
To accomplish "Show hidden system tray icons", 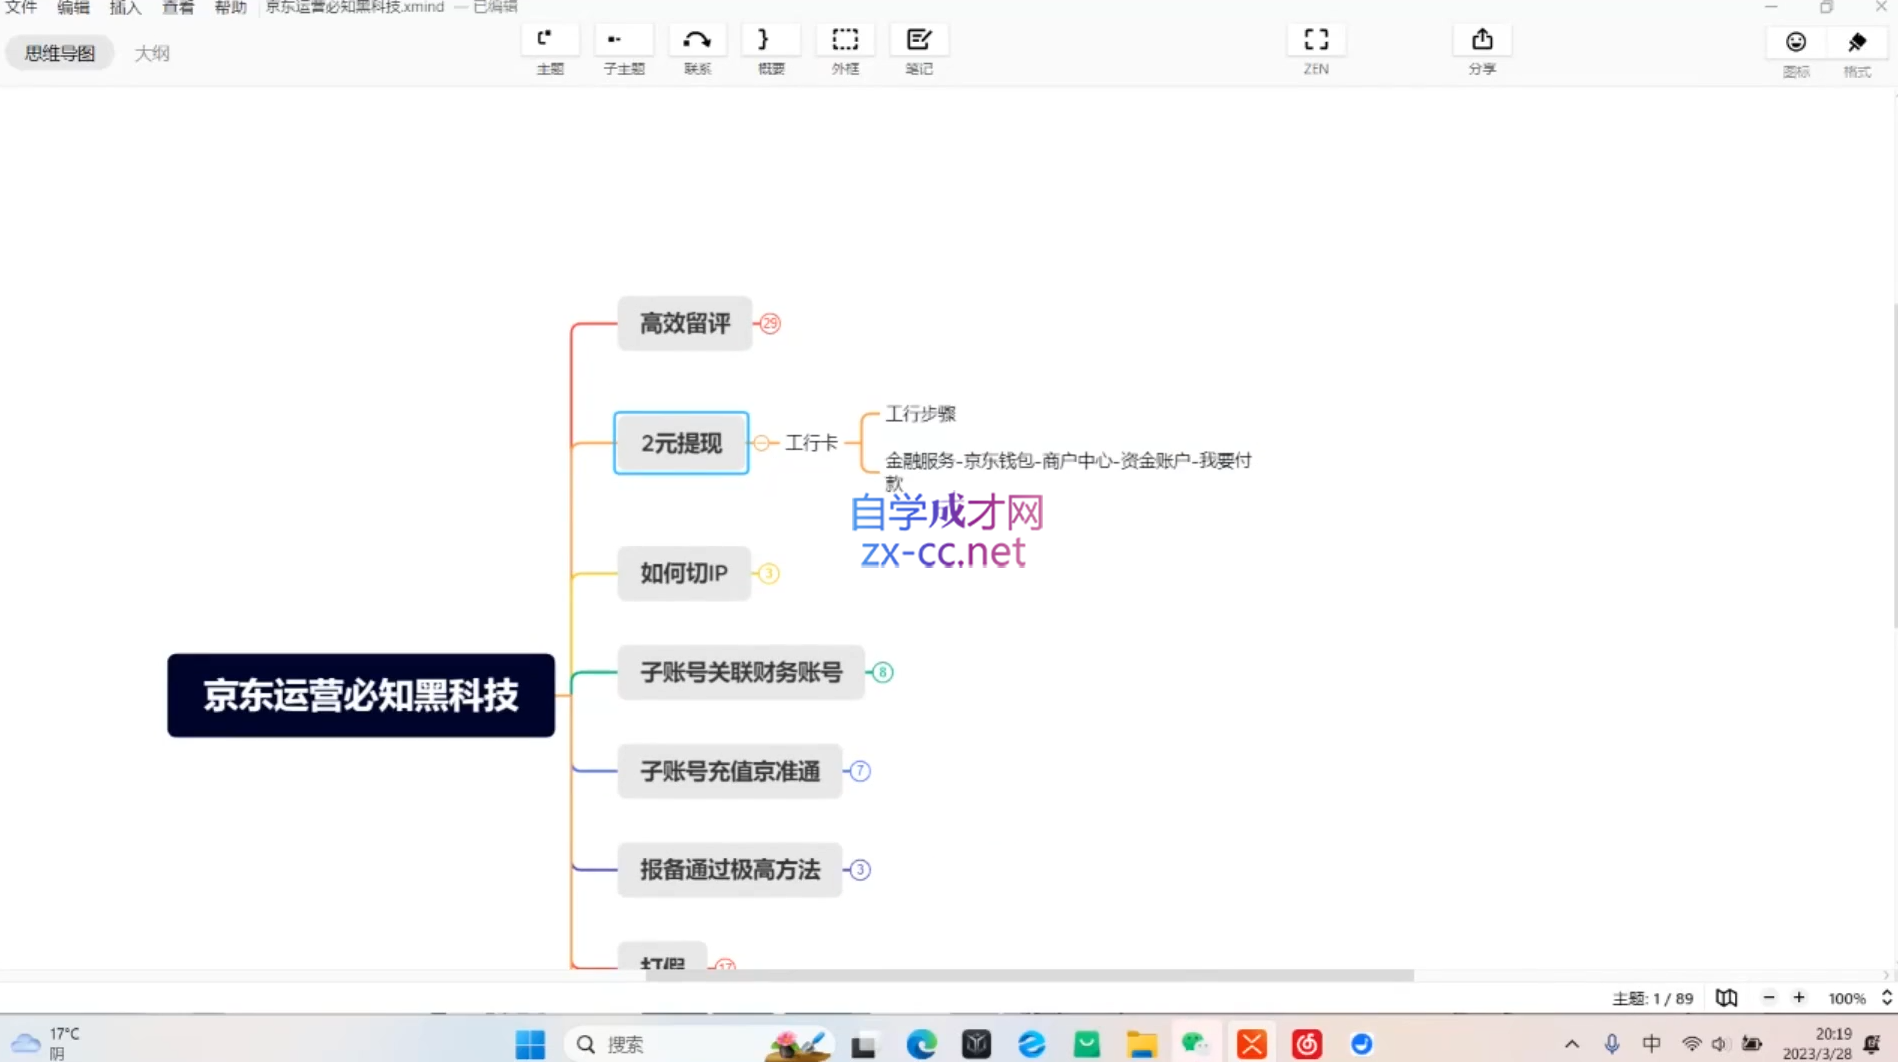I will pos(1572,1044).
